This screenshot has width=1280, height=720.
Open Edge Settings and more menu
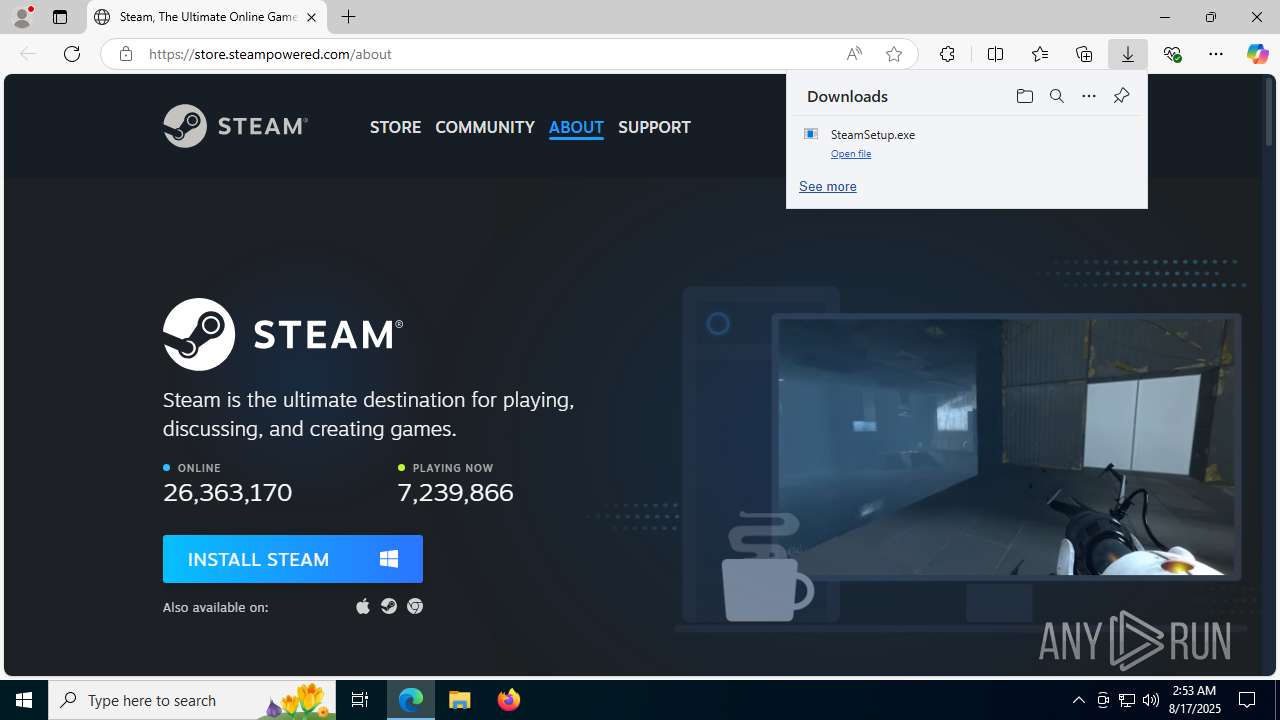point(1216,54)
